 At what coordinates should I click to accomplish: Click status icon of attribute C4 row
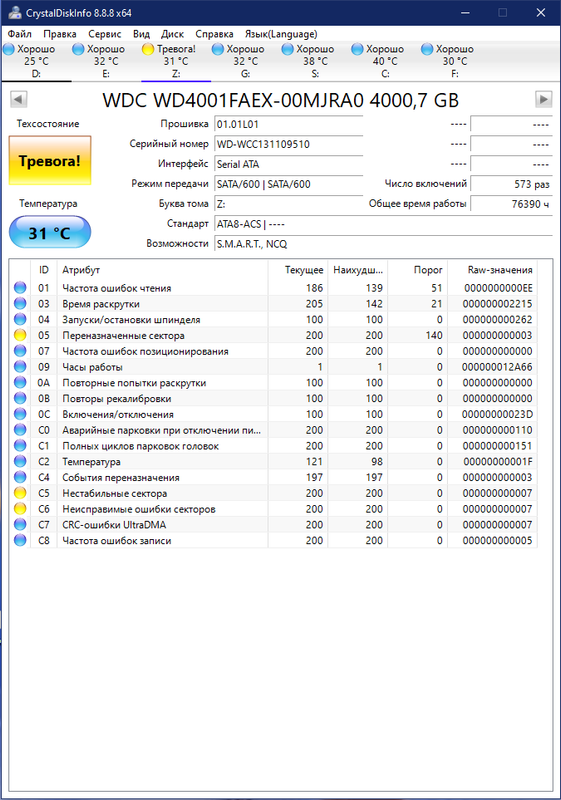point(20,478)
